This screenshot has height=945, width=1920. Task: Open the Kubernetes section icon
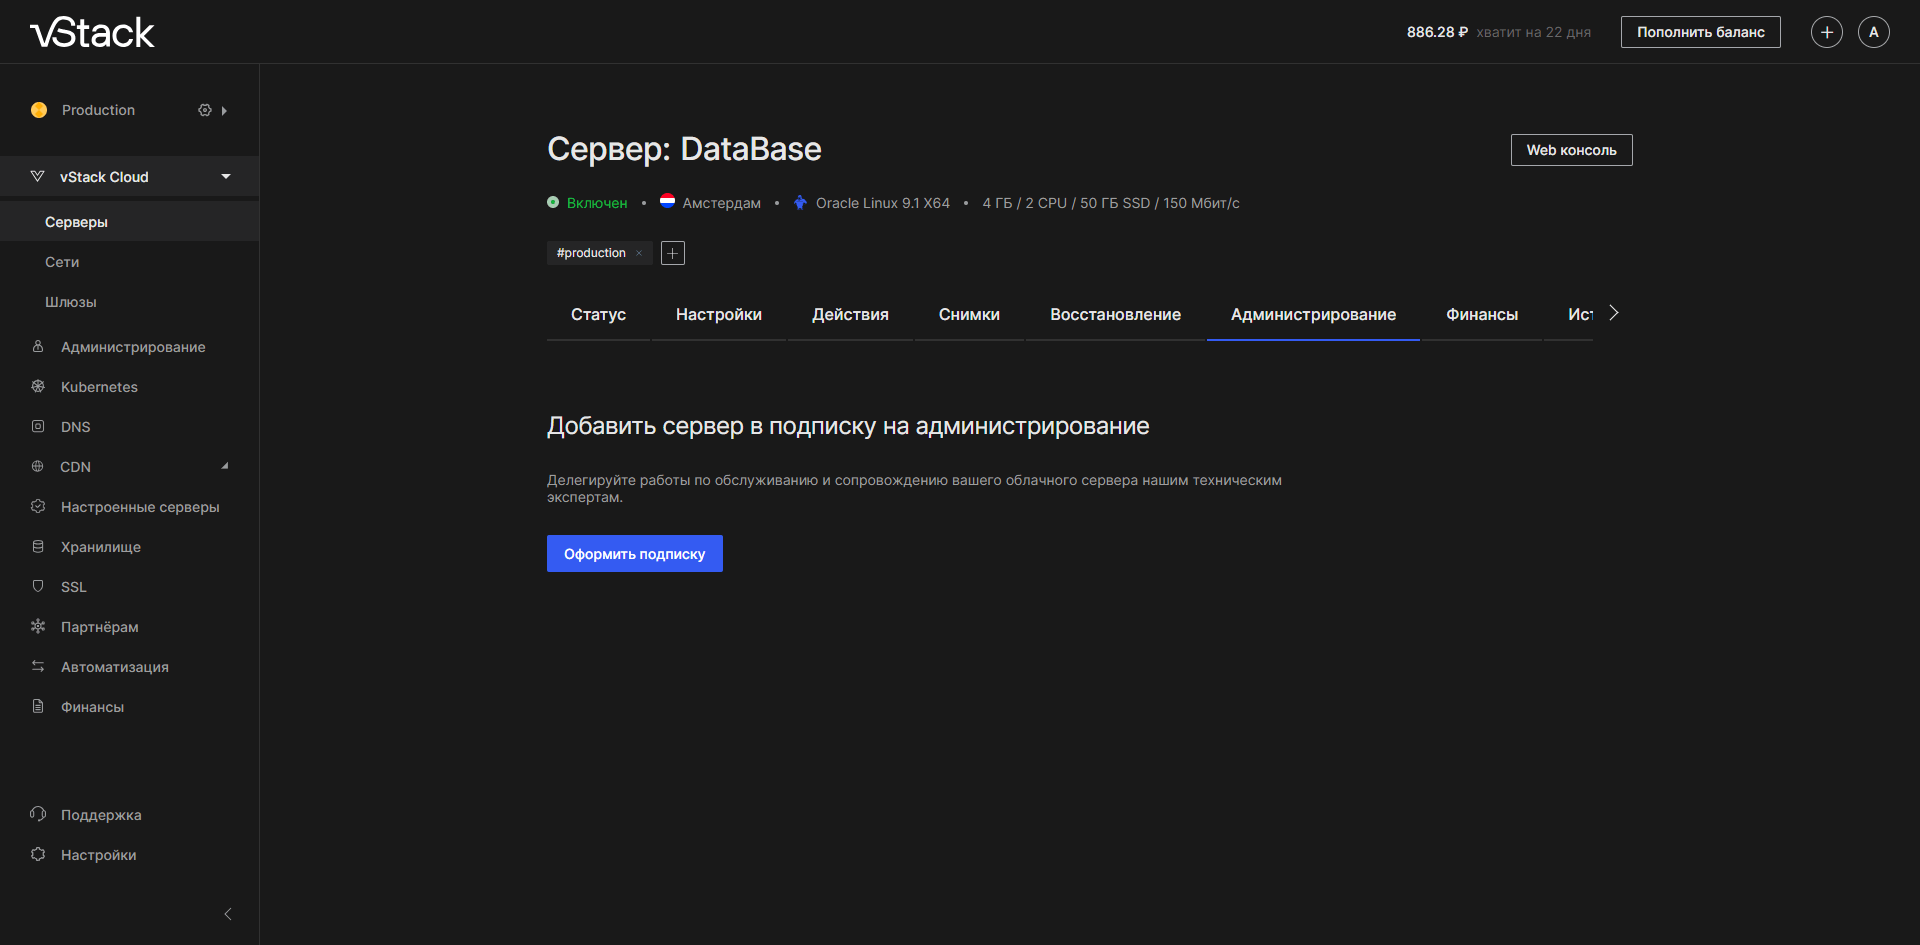[38, 386]
